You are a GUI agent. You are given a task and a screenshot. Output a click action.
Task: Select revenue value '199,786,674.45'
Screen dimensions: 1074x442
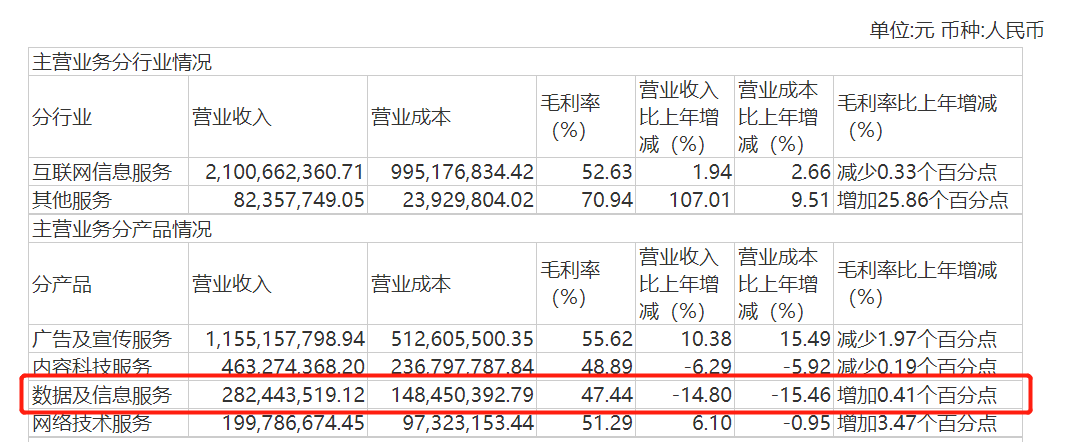point(292,424)
